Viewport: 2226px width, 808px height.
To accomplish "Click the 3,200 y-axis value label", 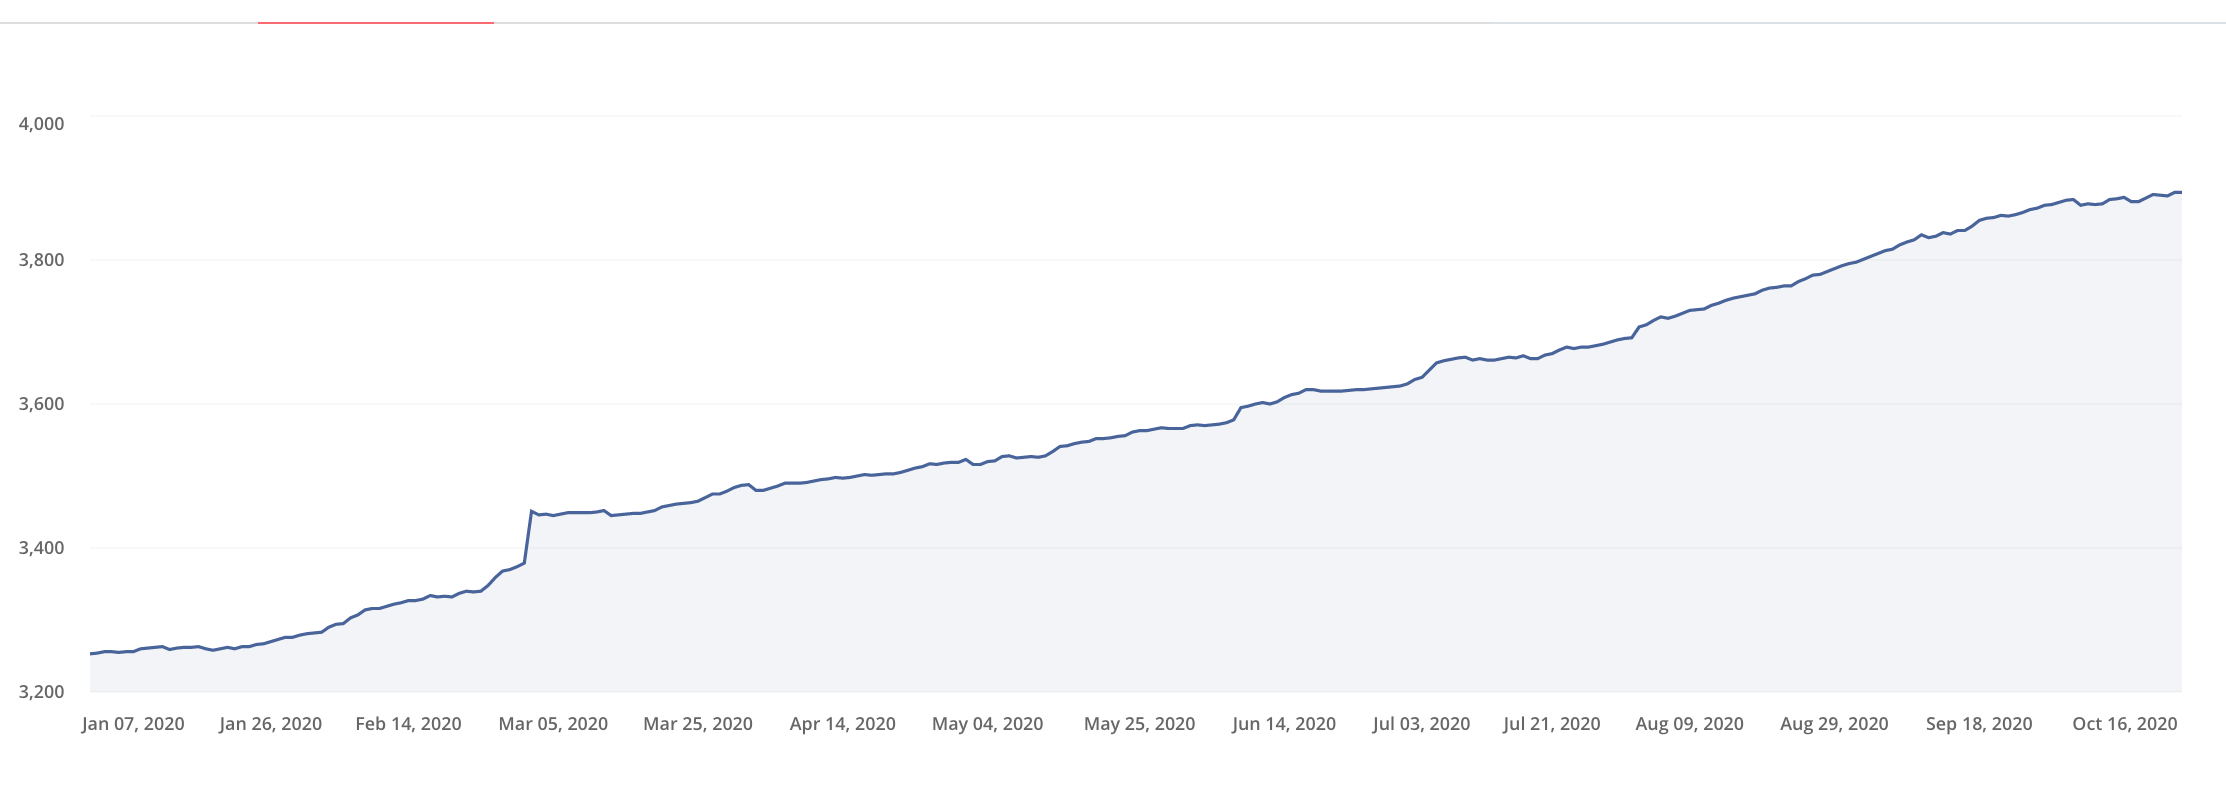I will point(41,692).
